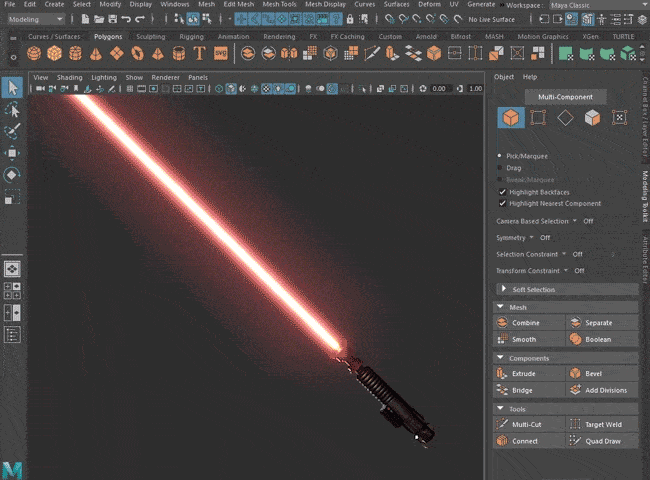Click the four-view layout icon
This screenshot has height=480, width=650.
click(x=12, y=291)
